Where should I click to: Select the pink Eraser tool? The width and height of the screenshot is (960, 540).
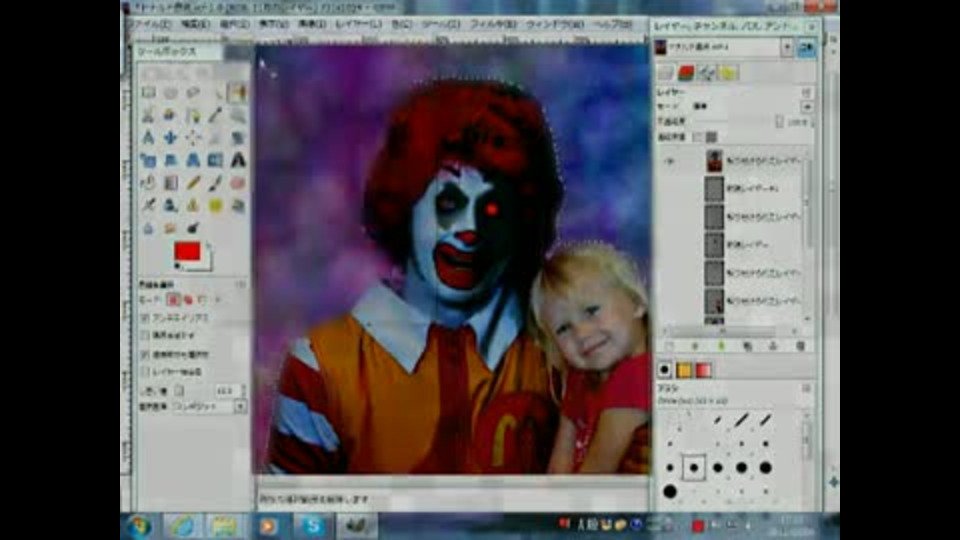pyautogui.click(x=238, y=182)
